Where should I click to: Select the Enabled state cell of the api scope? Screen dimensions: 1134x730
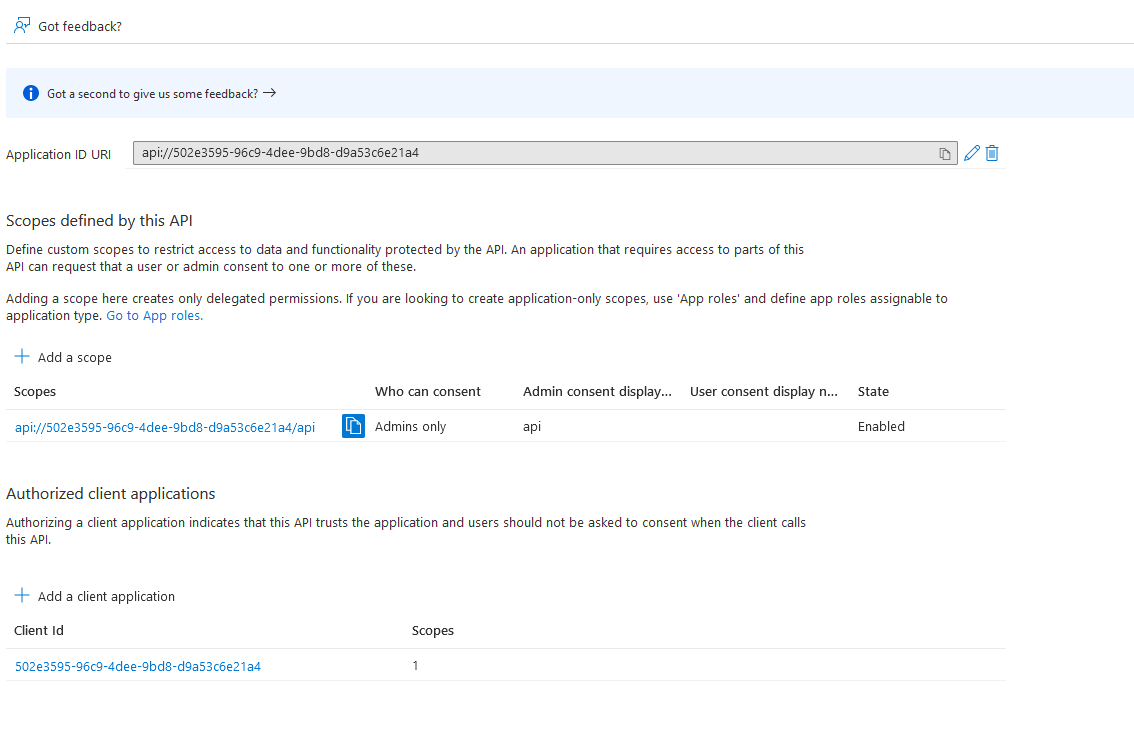[881, 426]
